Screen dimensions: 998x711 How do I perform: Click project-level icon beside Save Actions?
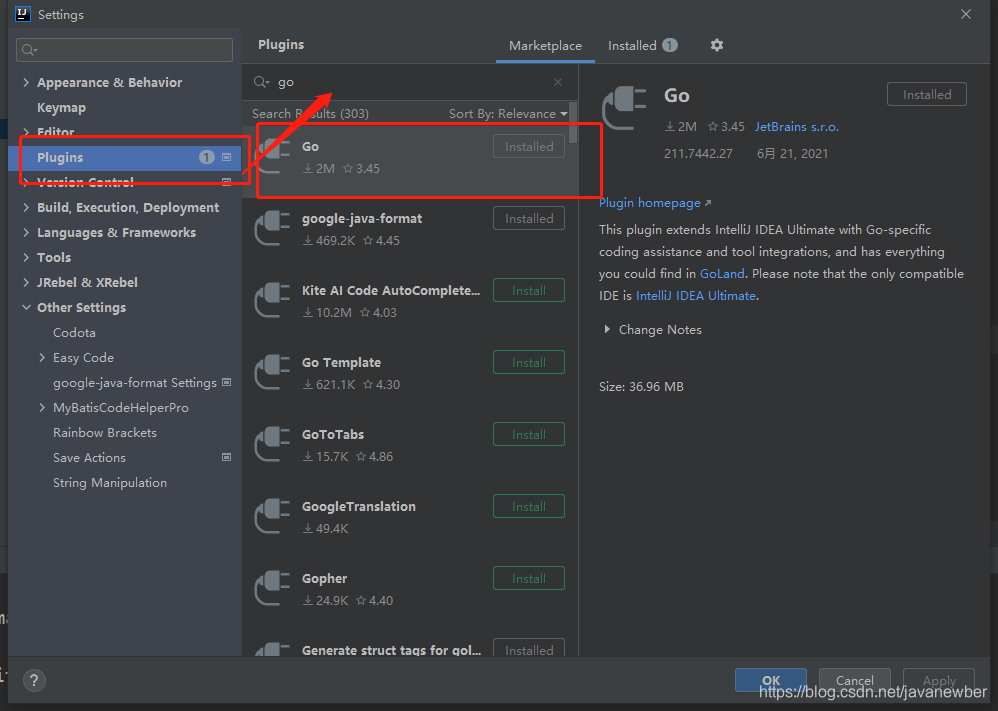click(x=227, y=457)
